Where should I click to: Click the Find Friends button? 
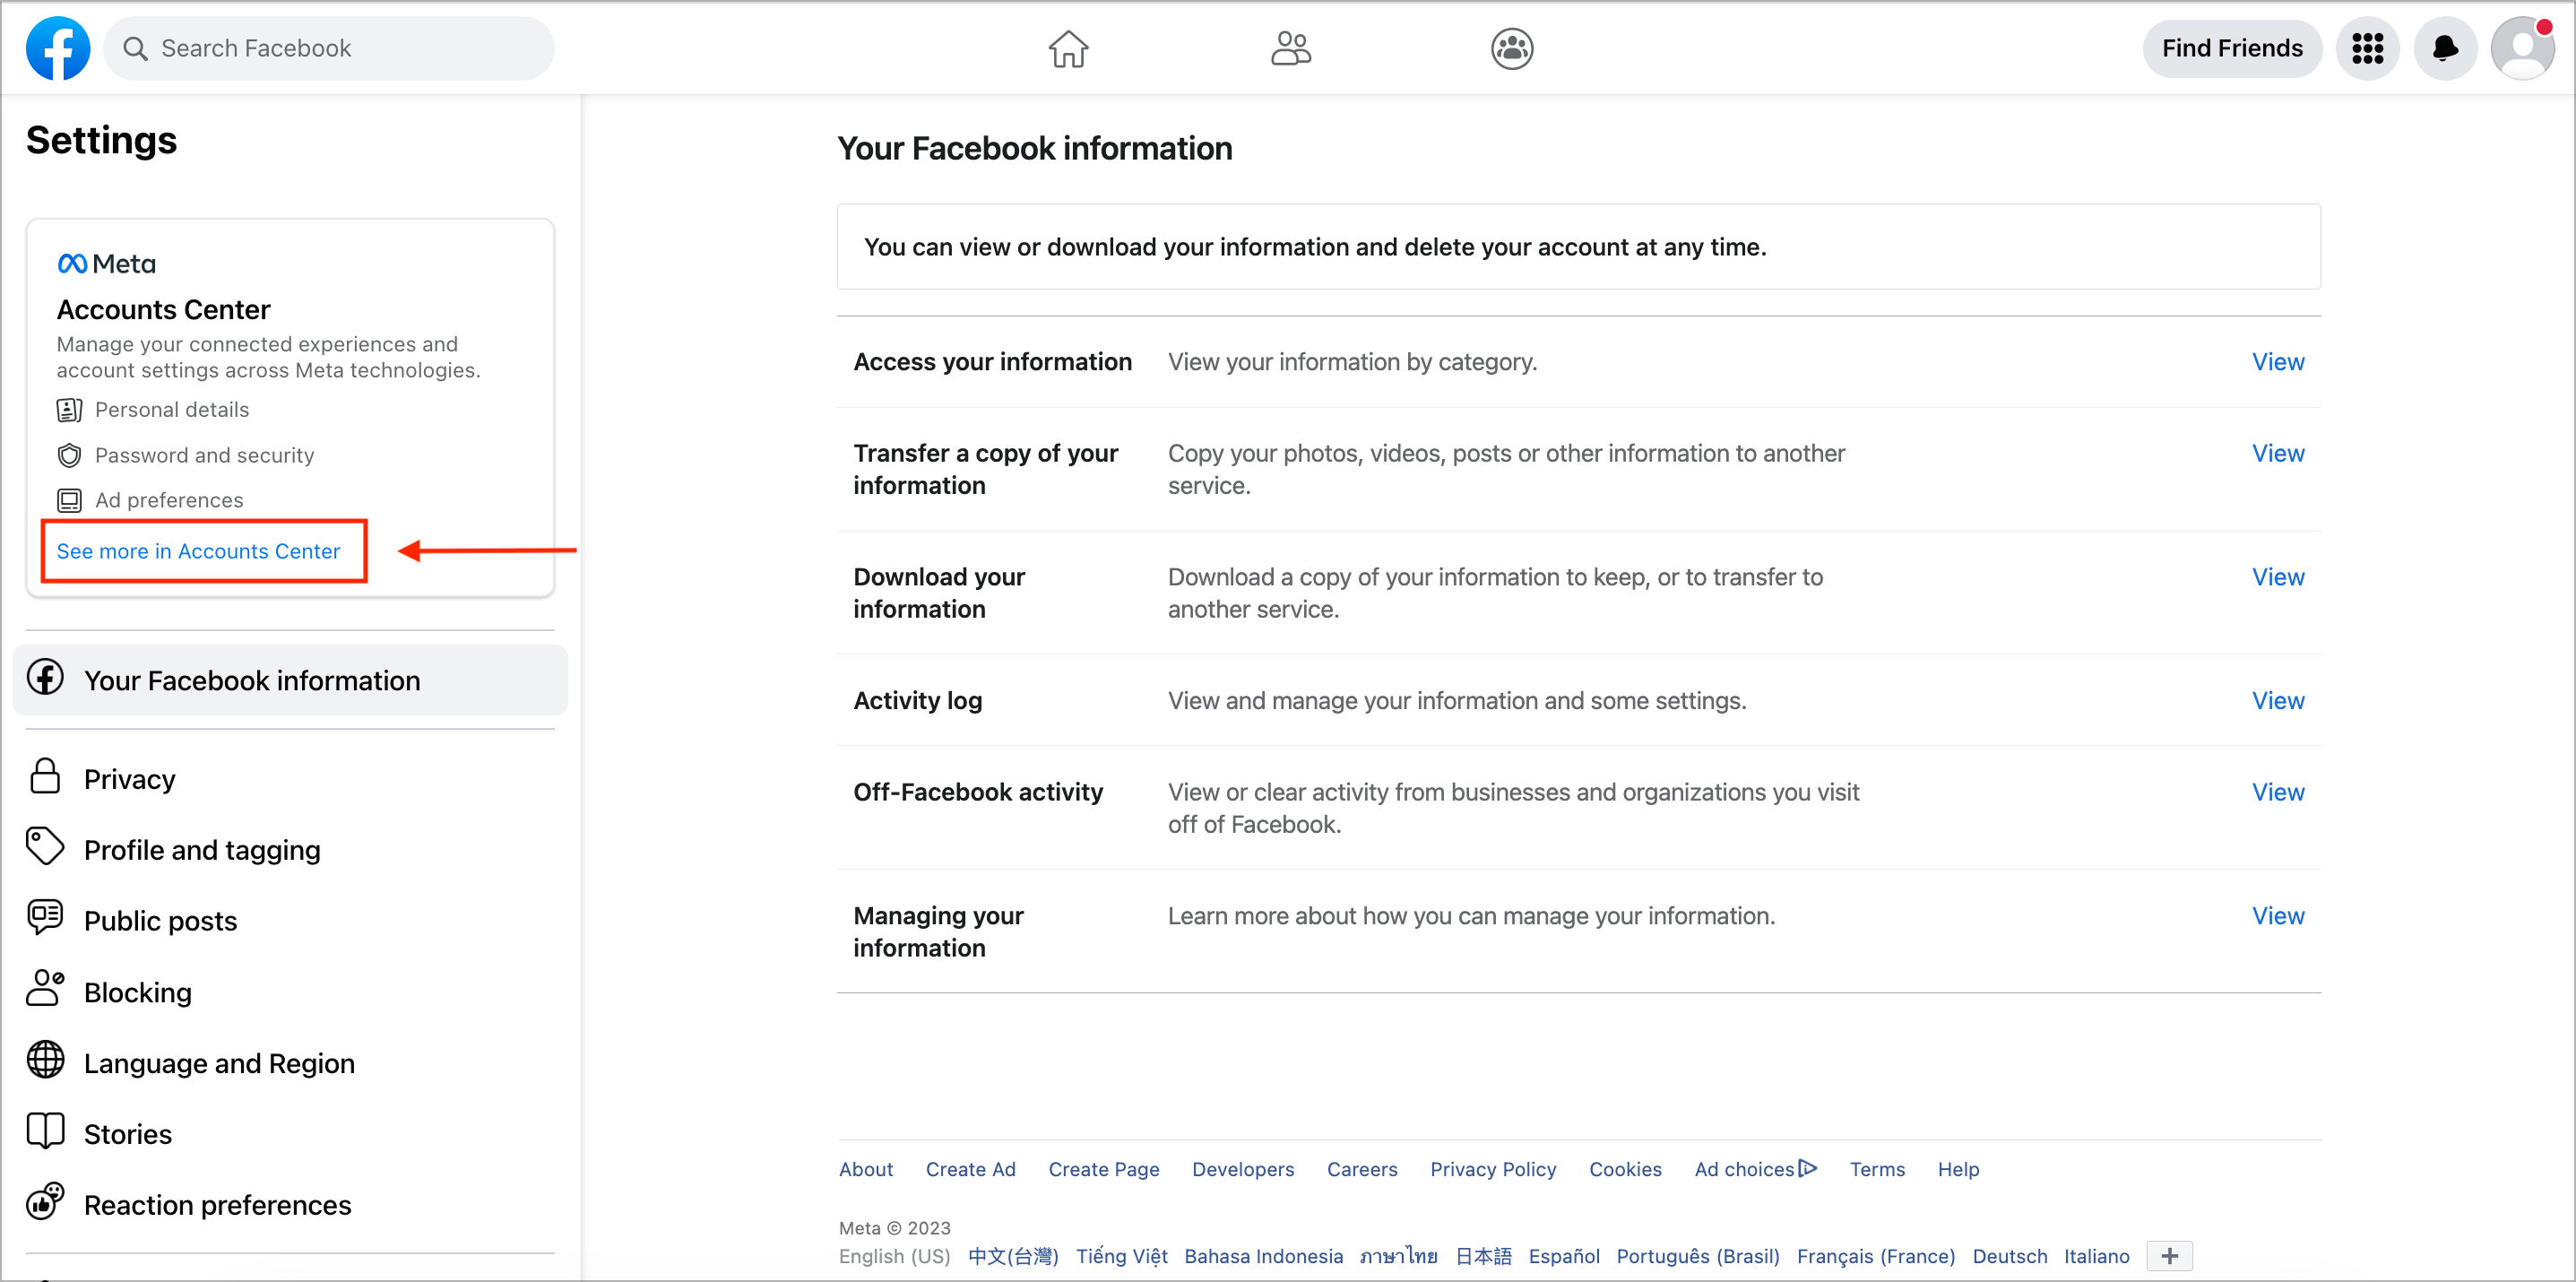pyautogui.click(x=2231, y=48)
